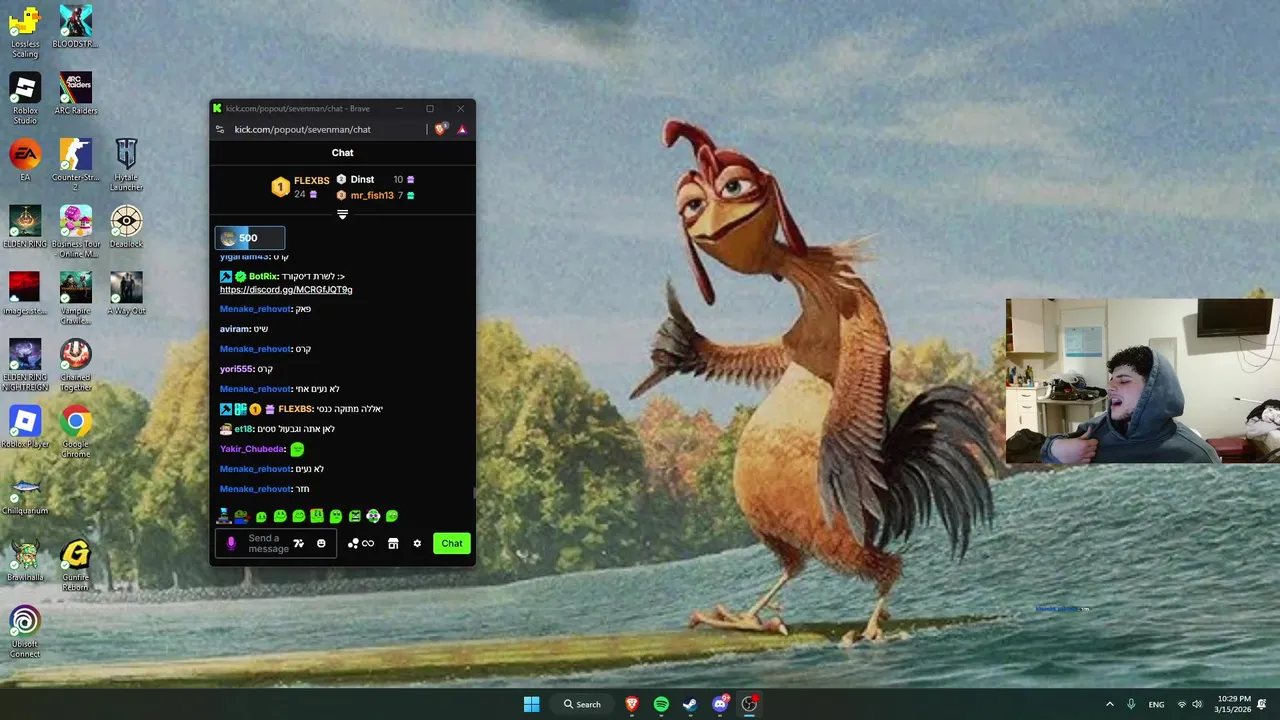Click the red-eyed clown quick emote
The width and height of the screenshot is (1280, 720).
(373, 516)
